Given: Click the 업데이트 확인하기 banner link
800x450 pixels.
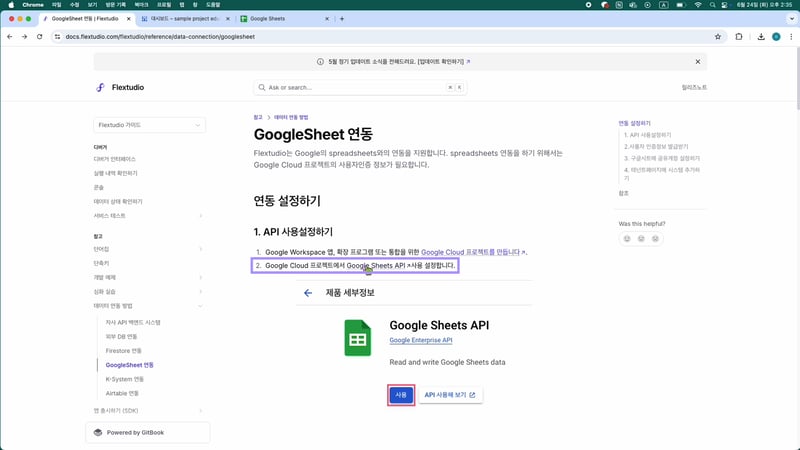Looking at the screenshot, I should [x=443, y=62].
